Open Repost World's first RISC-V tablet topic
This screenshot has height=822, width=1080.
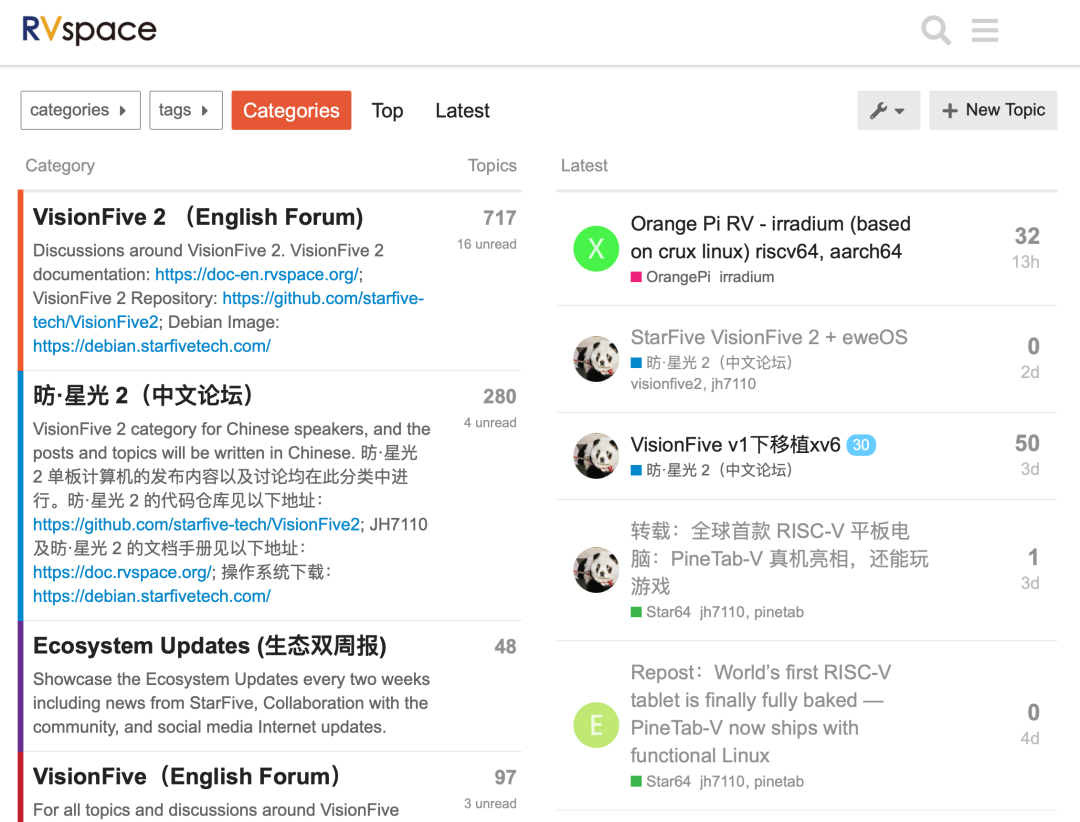(x=760, y=714)
